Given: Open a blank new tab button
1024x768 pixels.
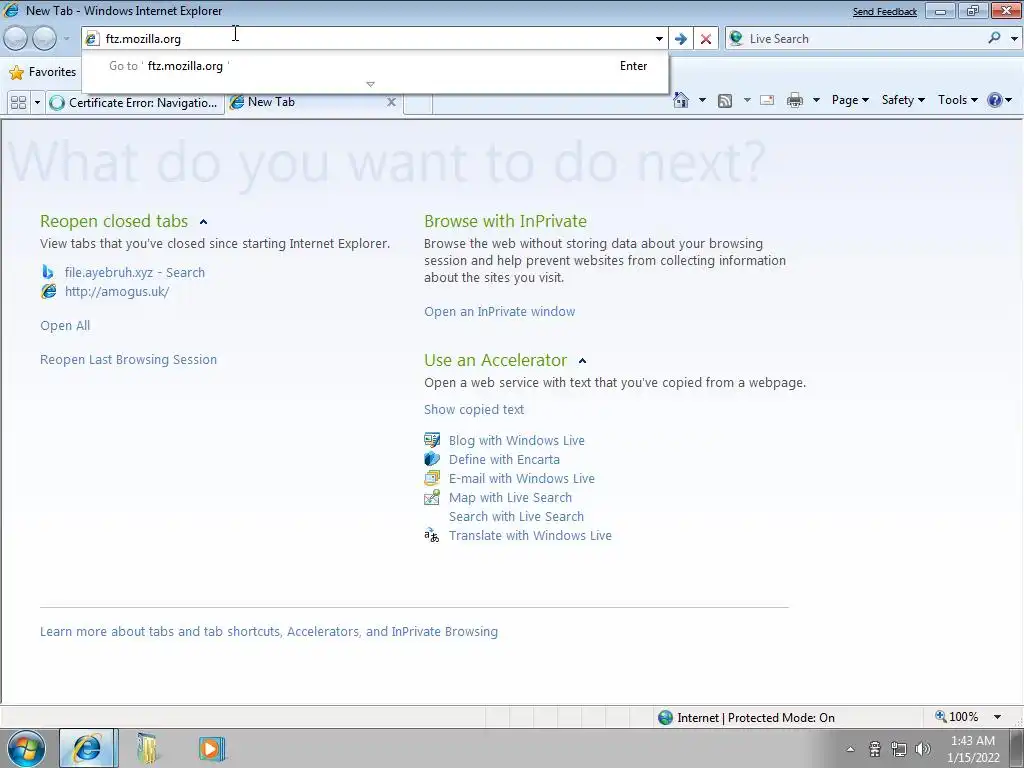Looking at the screenshot, I should click(x=417, y=103).
